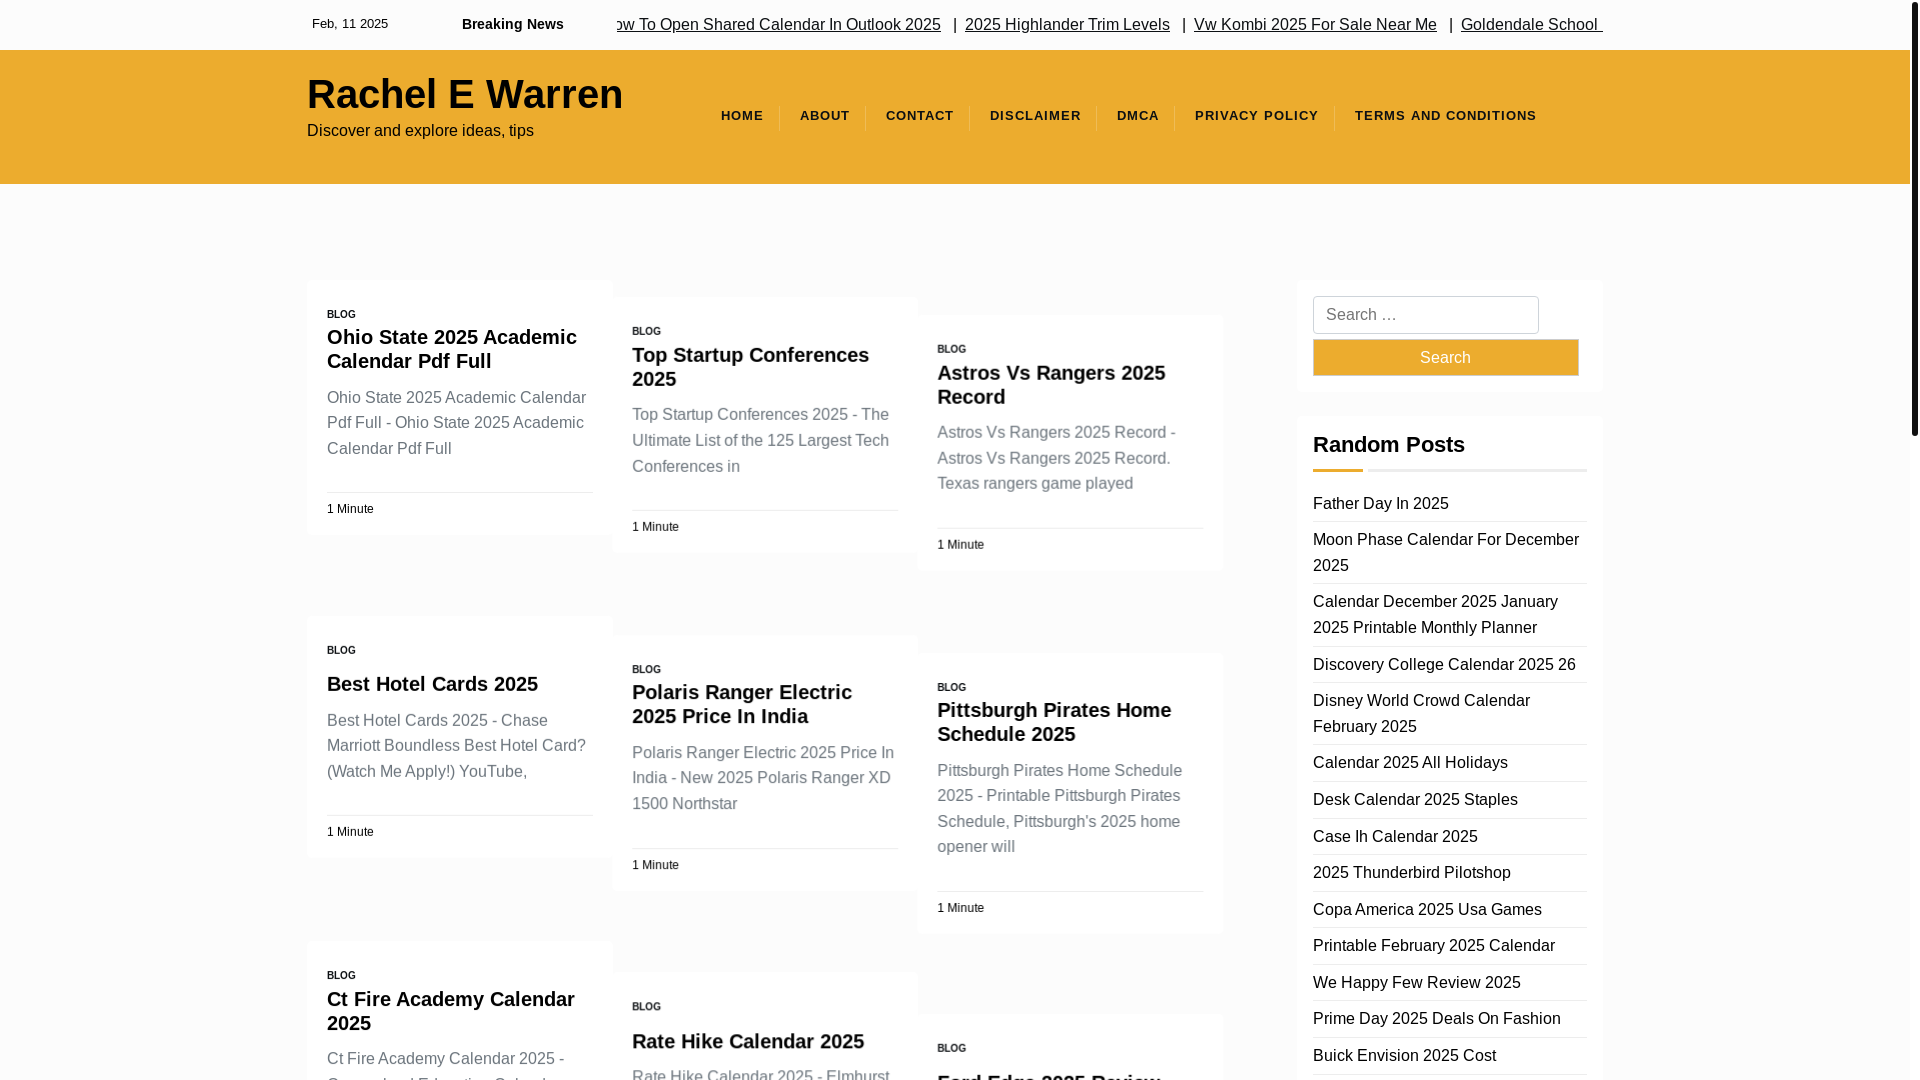Open post 'Astros Vs Rangers 2025 Record'

(1051, 385)
